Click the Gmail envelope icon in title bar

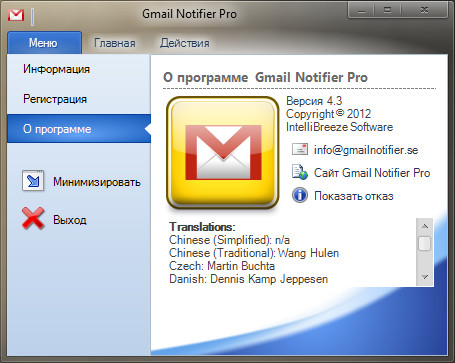(x=16, y=15)
